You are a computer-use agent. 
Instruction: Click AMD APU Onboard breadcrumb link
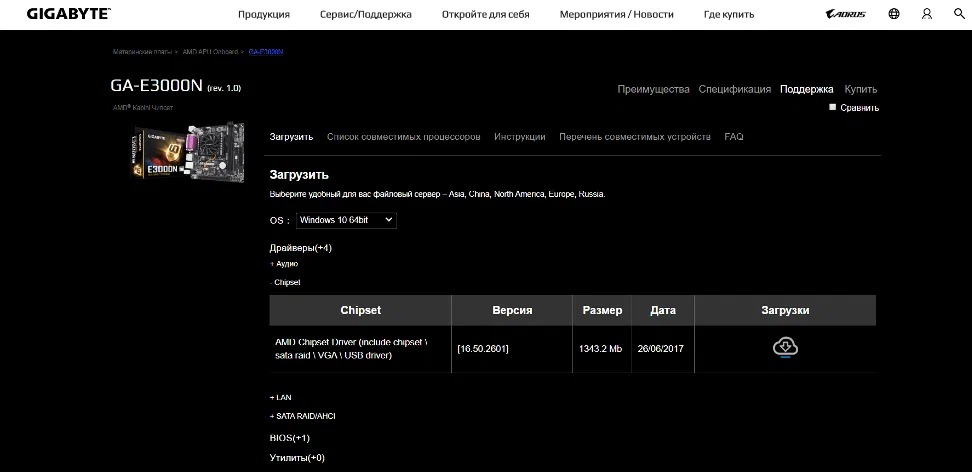(210, 52)
